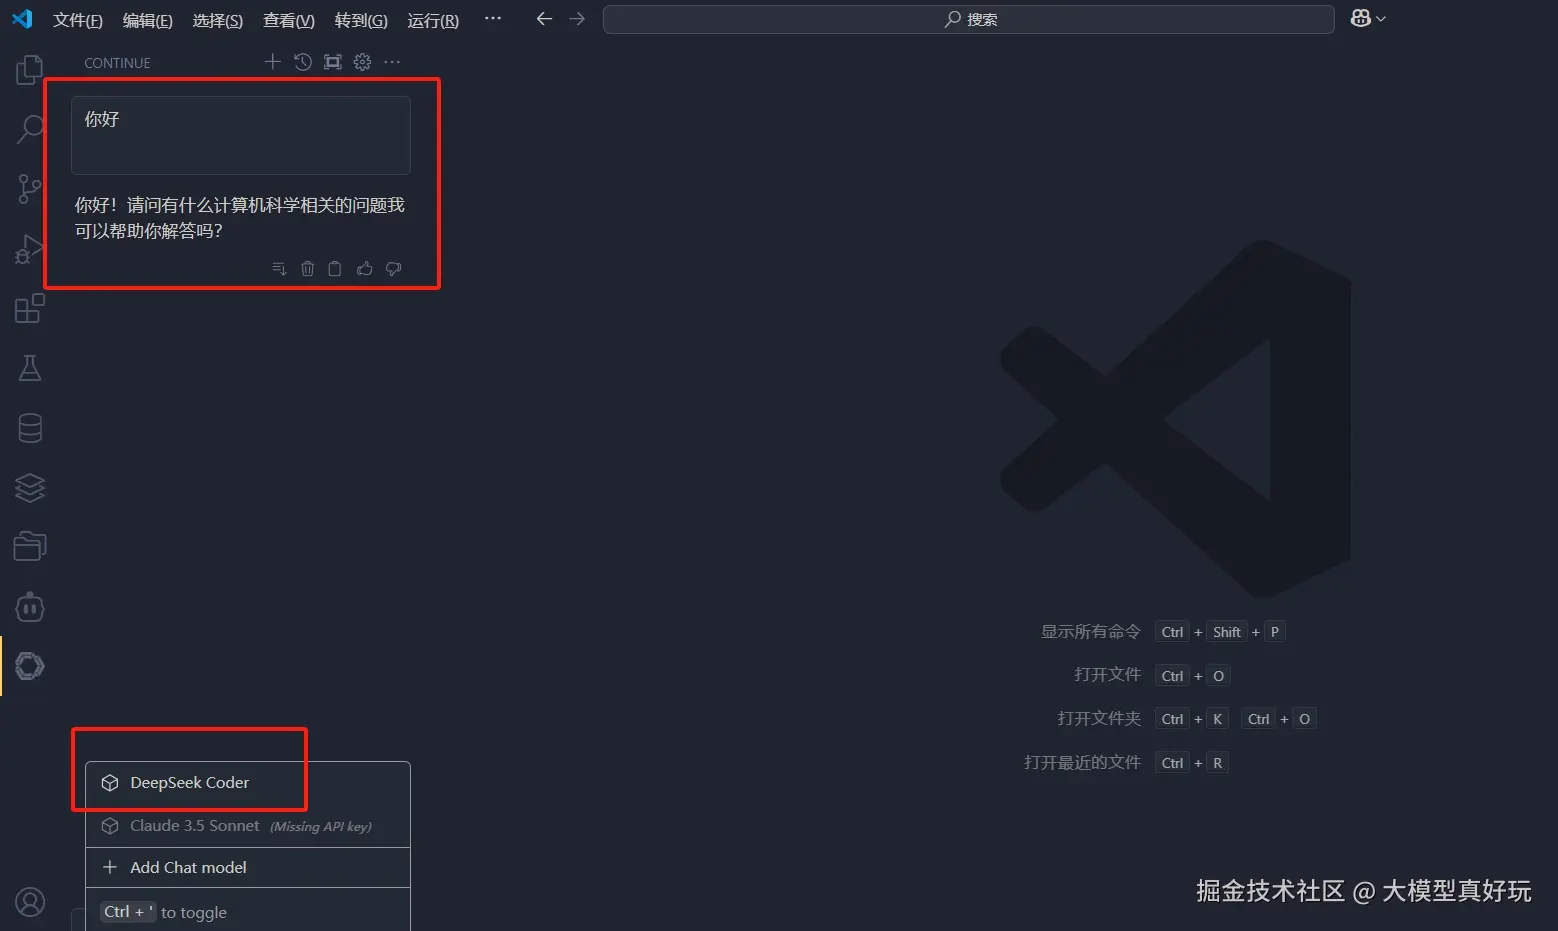
Task: Give thumbs down to the response
Action: (x=394, y=269)
